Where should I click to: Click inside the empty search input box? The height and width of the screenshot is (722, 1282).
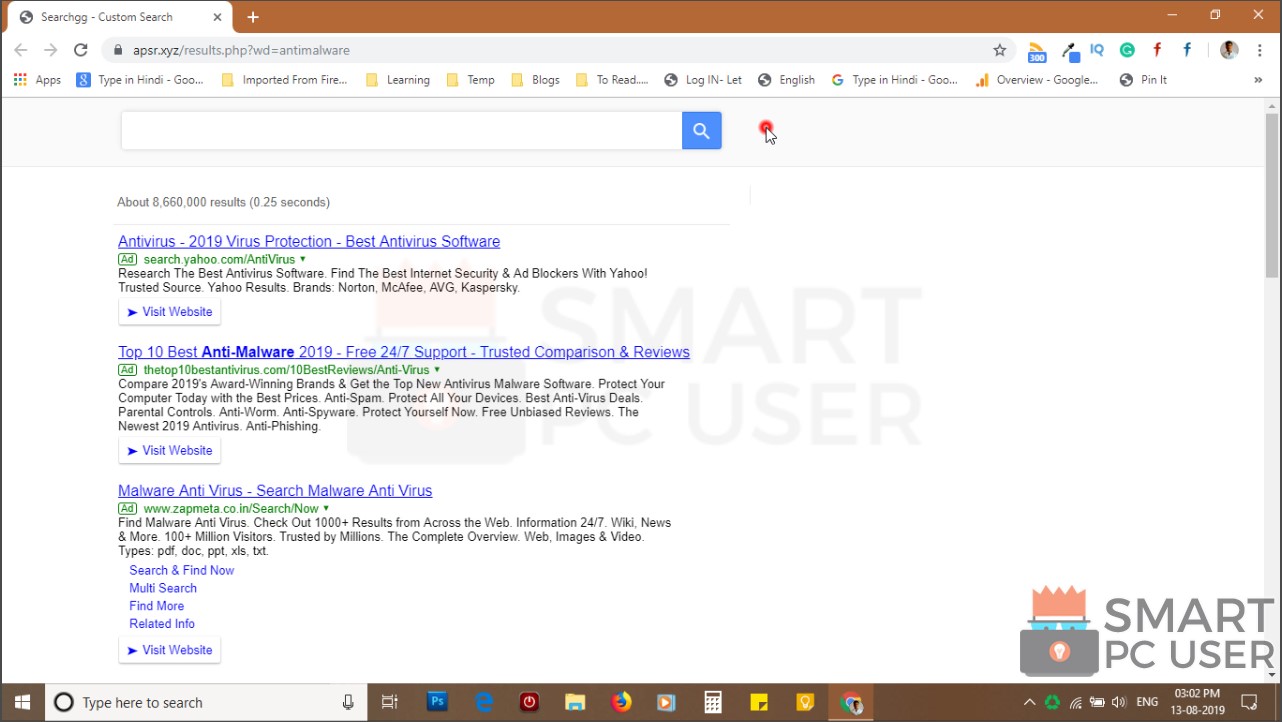point(400,130)
